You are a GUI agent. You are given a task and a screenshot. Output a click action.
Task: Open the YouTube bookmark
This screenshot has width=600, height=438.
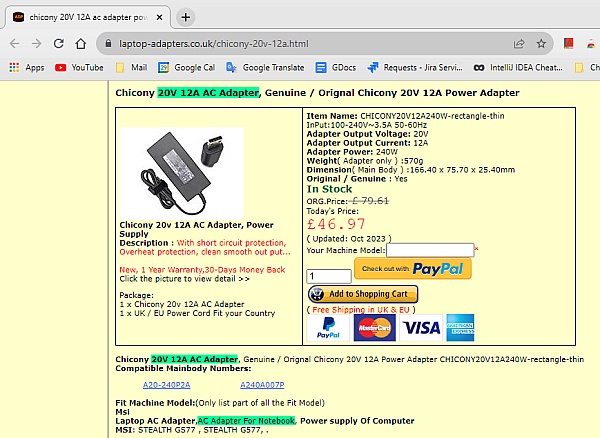pos(80,68)
